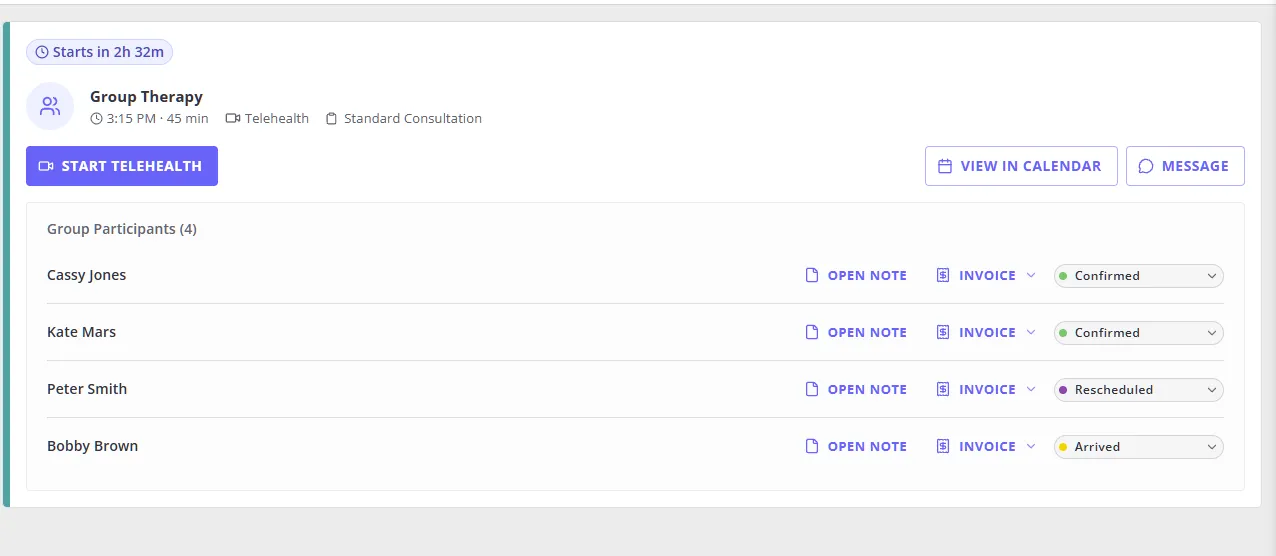This screenshot has height=556, width=1276.
Task: Open note for Bobby Brown
Action: (857, 447)
